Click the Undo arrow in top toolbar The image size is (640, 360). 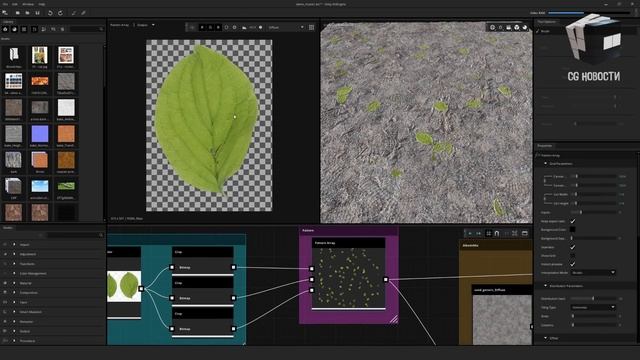50,13
